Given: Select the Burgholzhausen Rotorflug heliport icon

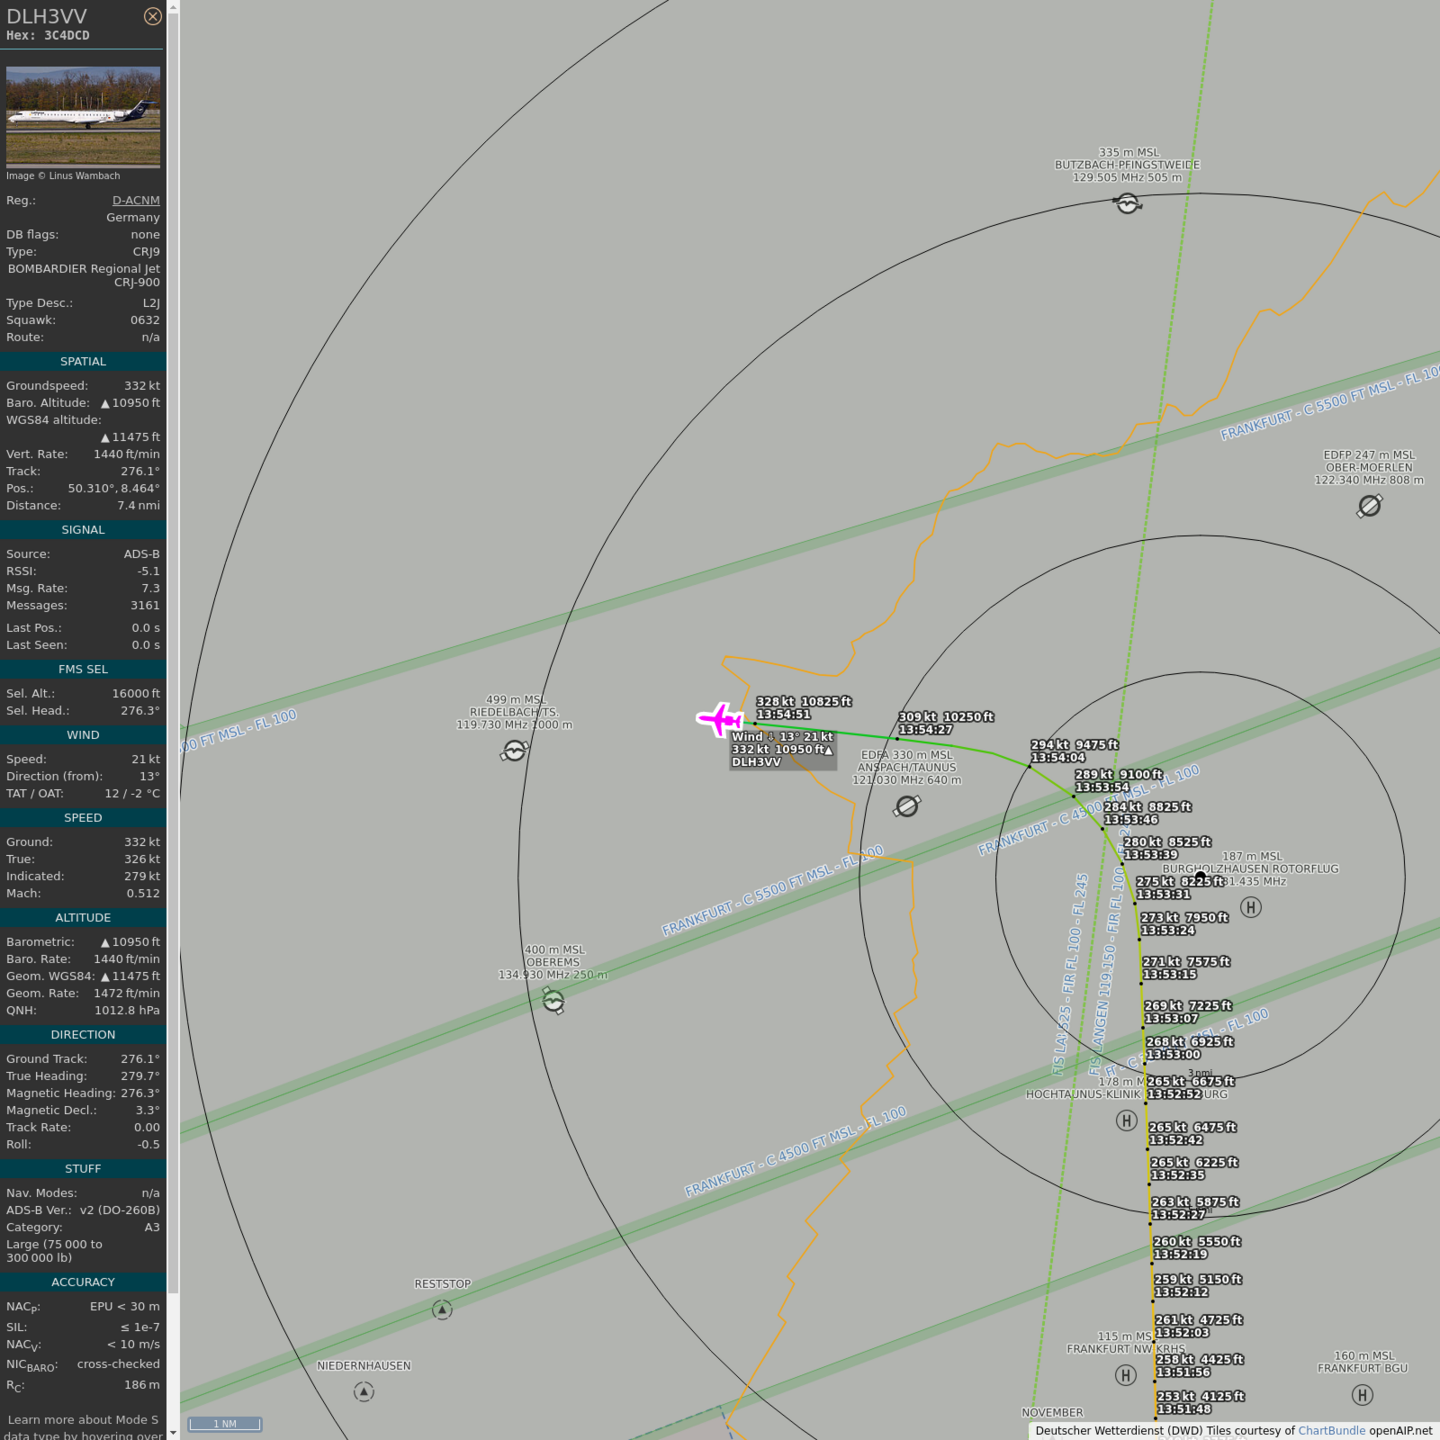Looking at the screenshot, I should [x=1250, y=907].
